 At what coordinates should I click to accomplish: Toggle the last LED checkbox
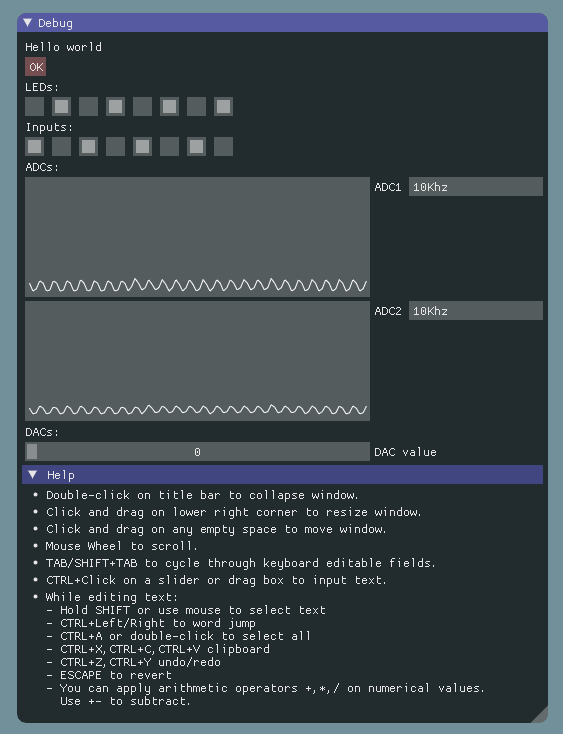coord(224,106)
